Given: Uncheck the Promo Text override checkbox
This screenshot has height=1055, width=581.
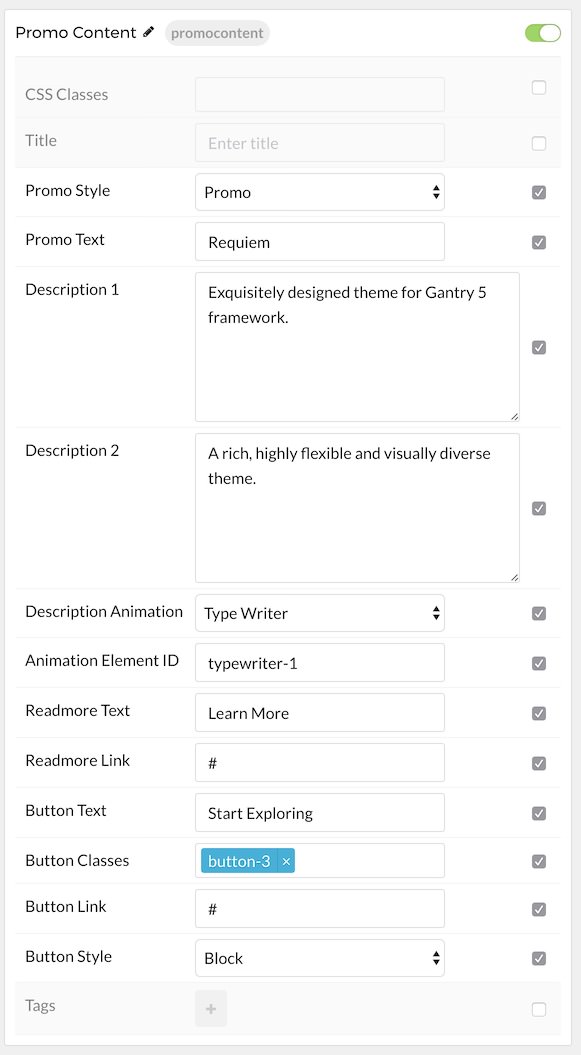Looking at the screenshot, I should pos(539,242).
